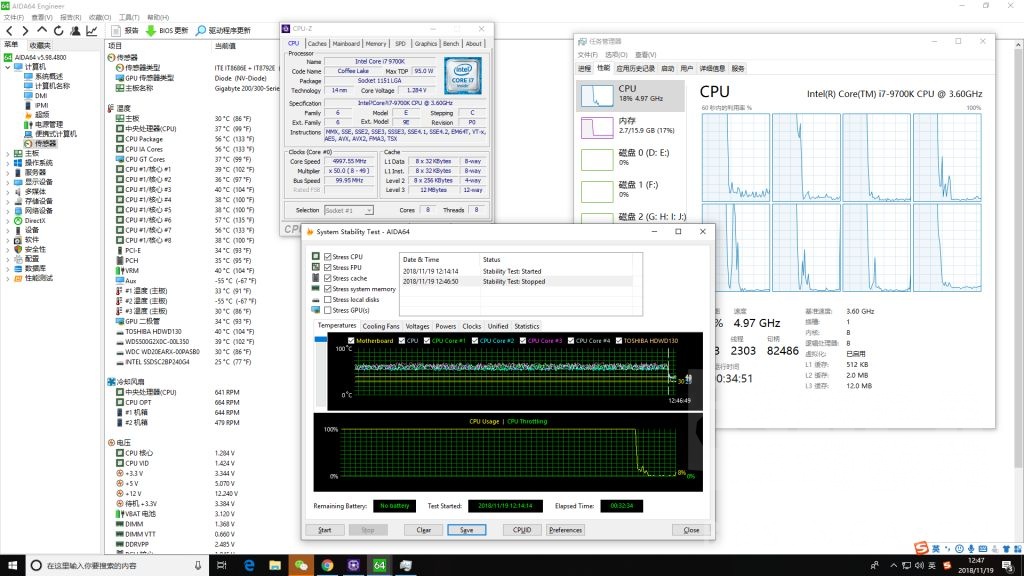Uncheck the Stress FPU checkbox

(328, 268)
